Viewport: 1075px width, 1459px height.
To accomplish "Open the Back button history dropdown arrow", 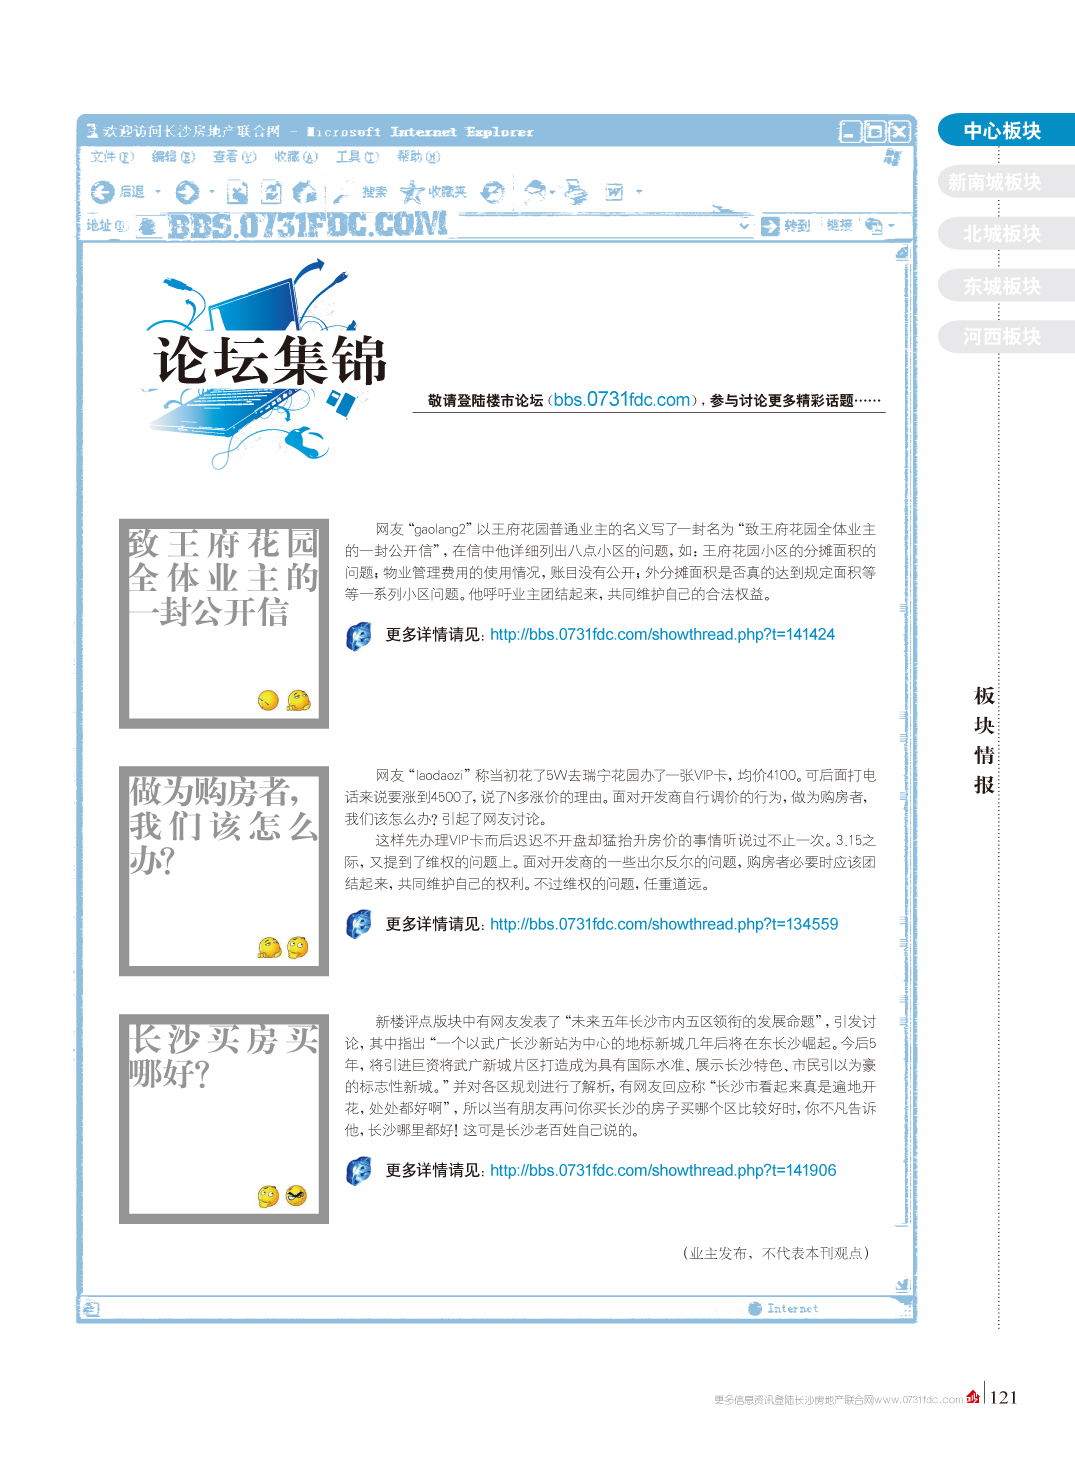I will click(x=158, y=192).
